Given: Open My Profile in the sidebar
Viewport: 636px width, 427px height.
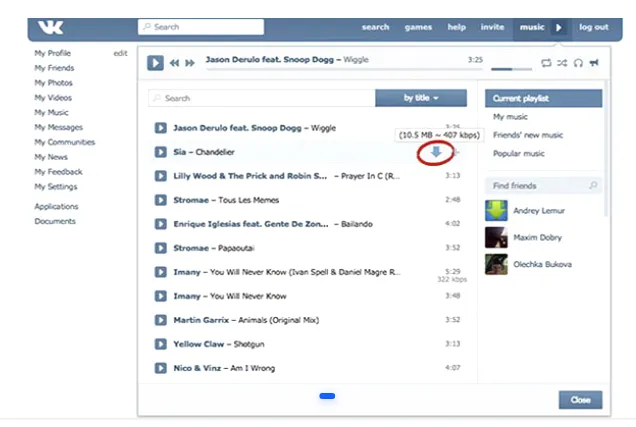Looking at the screenshot, I should point(53,53).
